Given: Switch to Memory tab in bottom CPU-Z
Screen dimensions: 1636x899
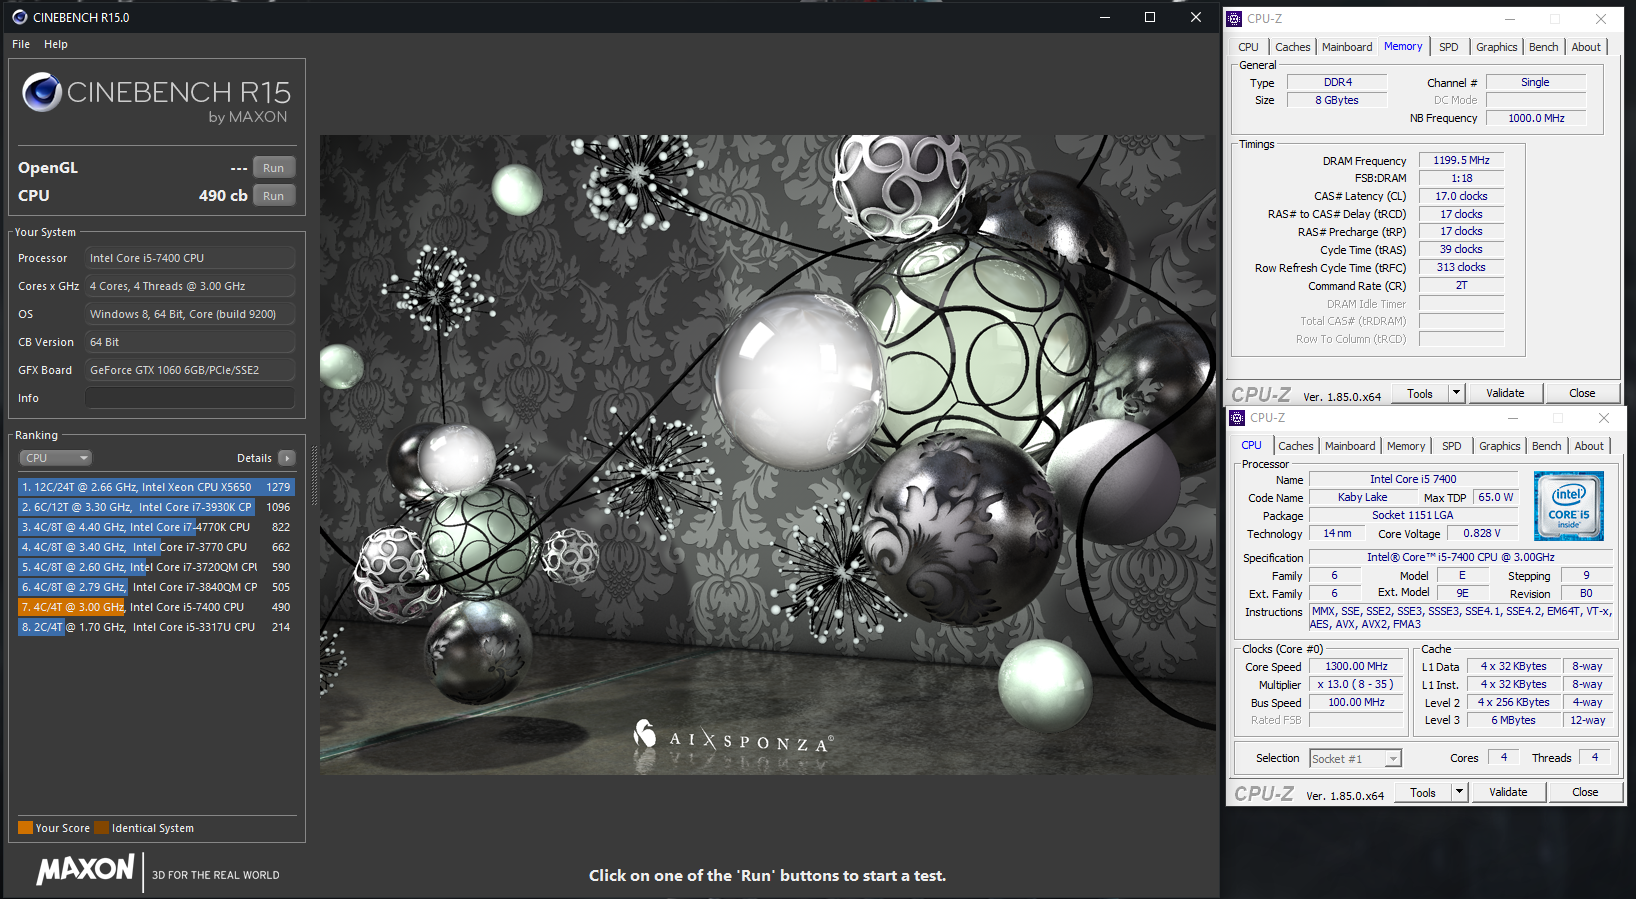Looking at the screenshot, I should [x=1406, y=446].
